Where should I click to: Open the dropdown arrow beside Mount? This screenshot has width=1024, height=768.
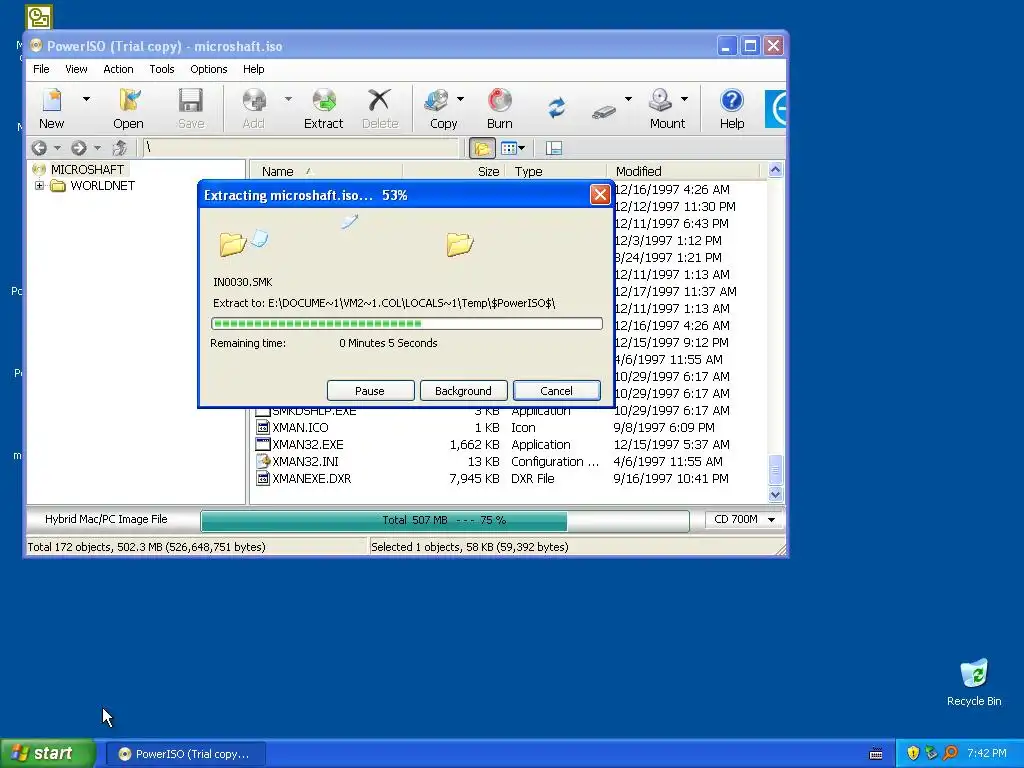point(684,99)
